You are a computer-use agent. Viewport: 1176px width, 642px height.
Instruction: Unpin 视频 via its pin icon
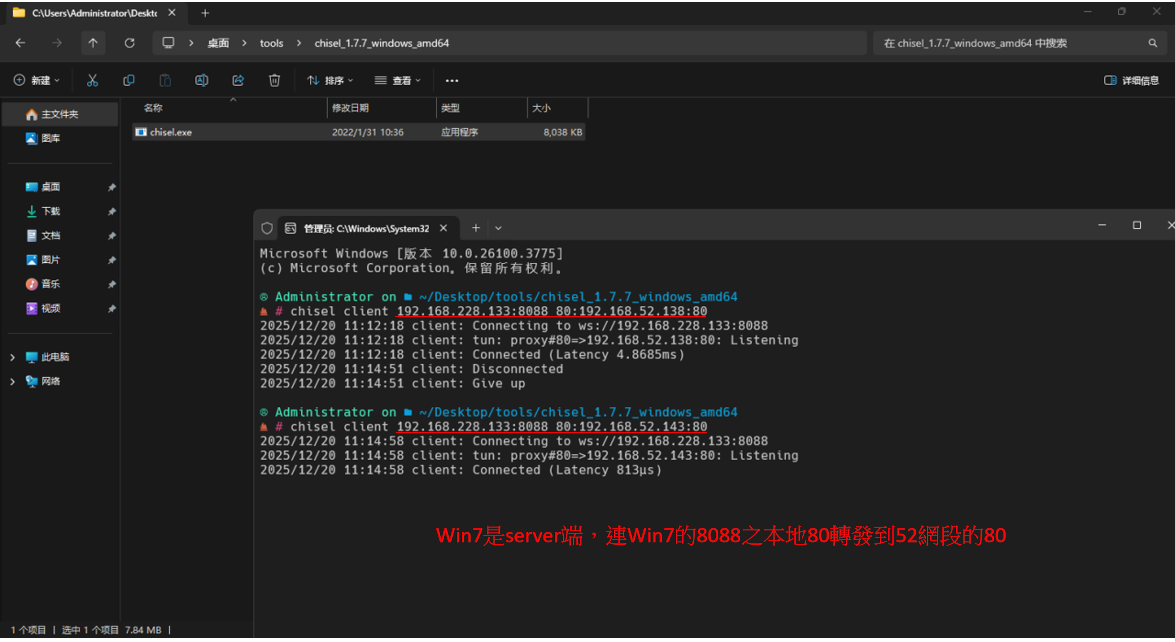(111, 309)
